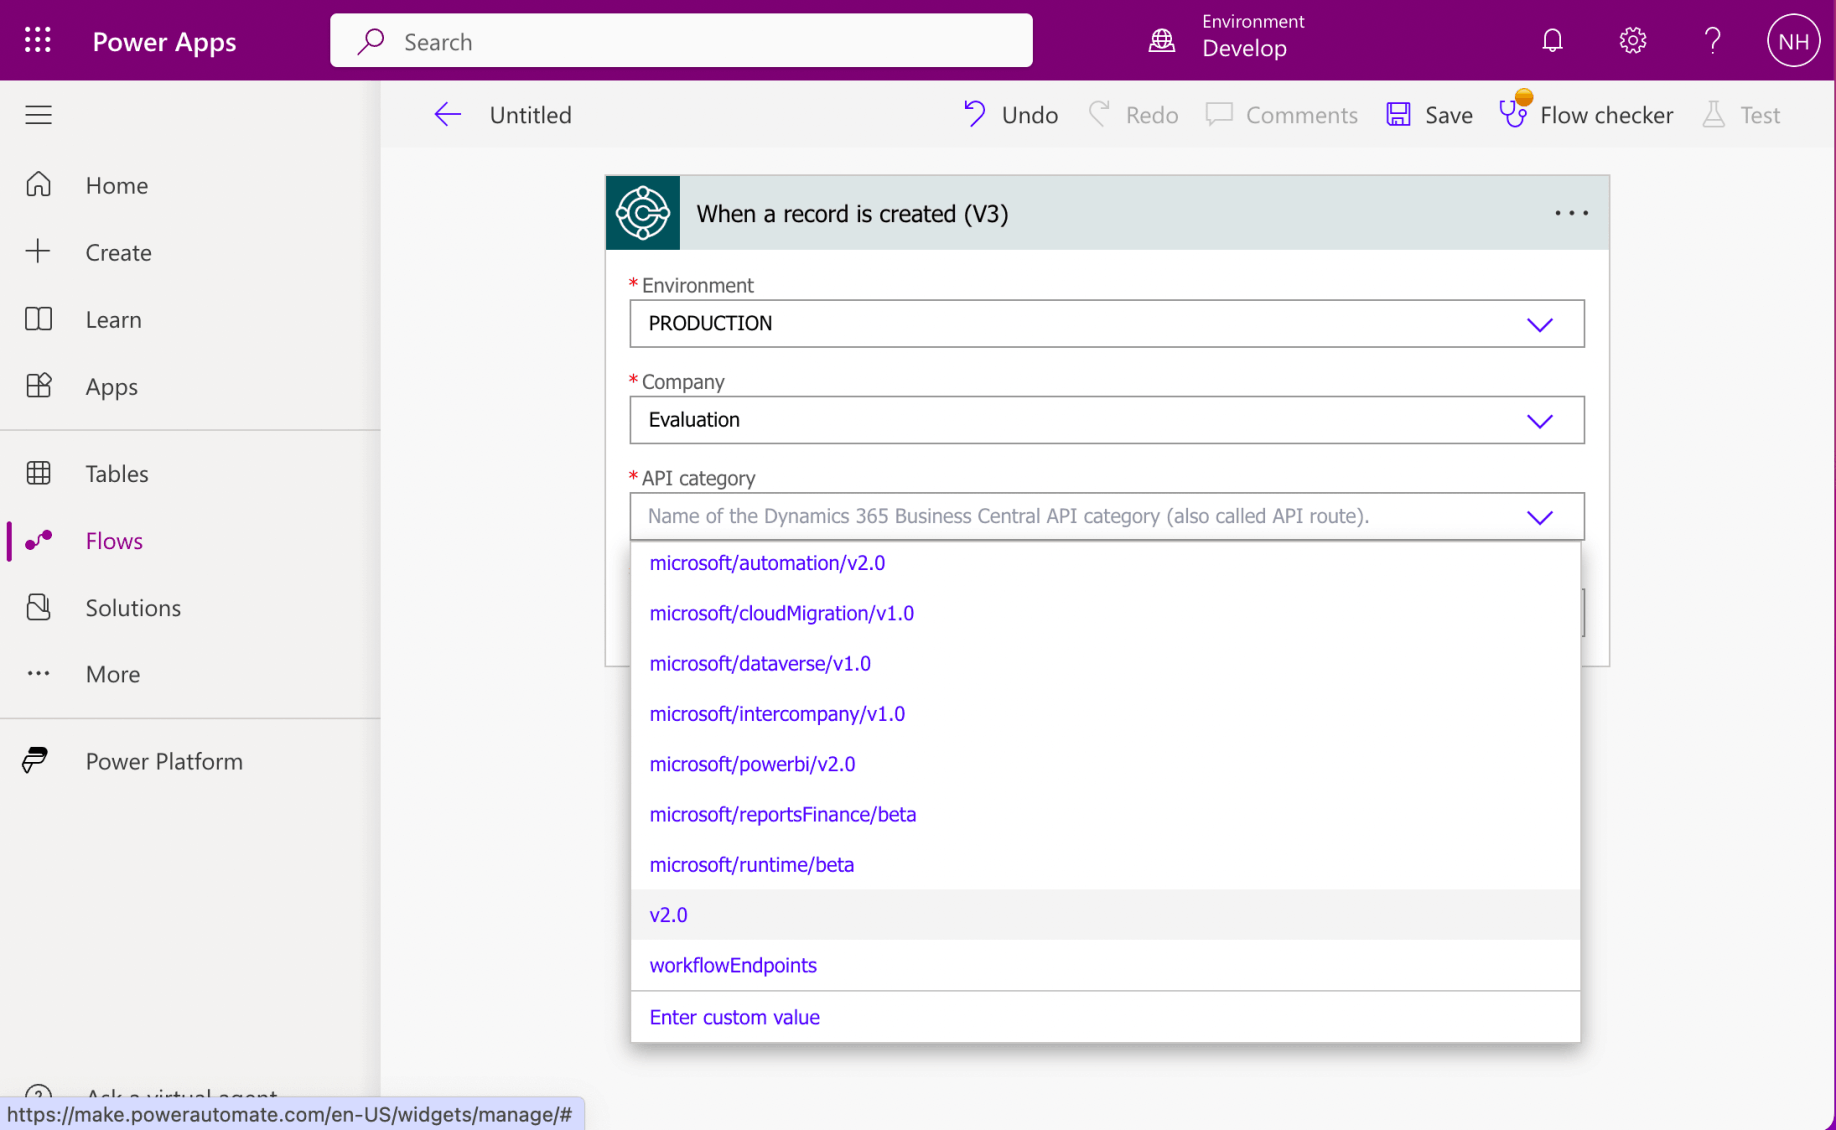Open the trigger card ellipsis menu
The width and height of the screenshot is (1836, 1130).
pyautogui.click(x=1570, y=213)
